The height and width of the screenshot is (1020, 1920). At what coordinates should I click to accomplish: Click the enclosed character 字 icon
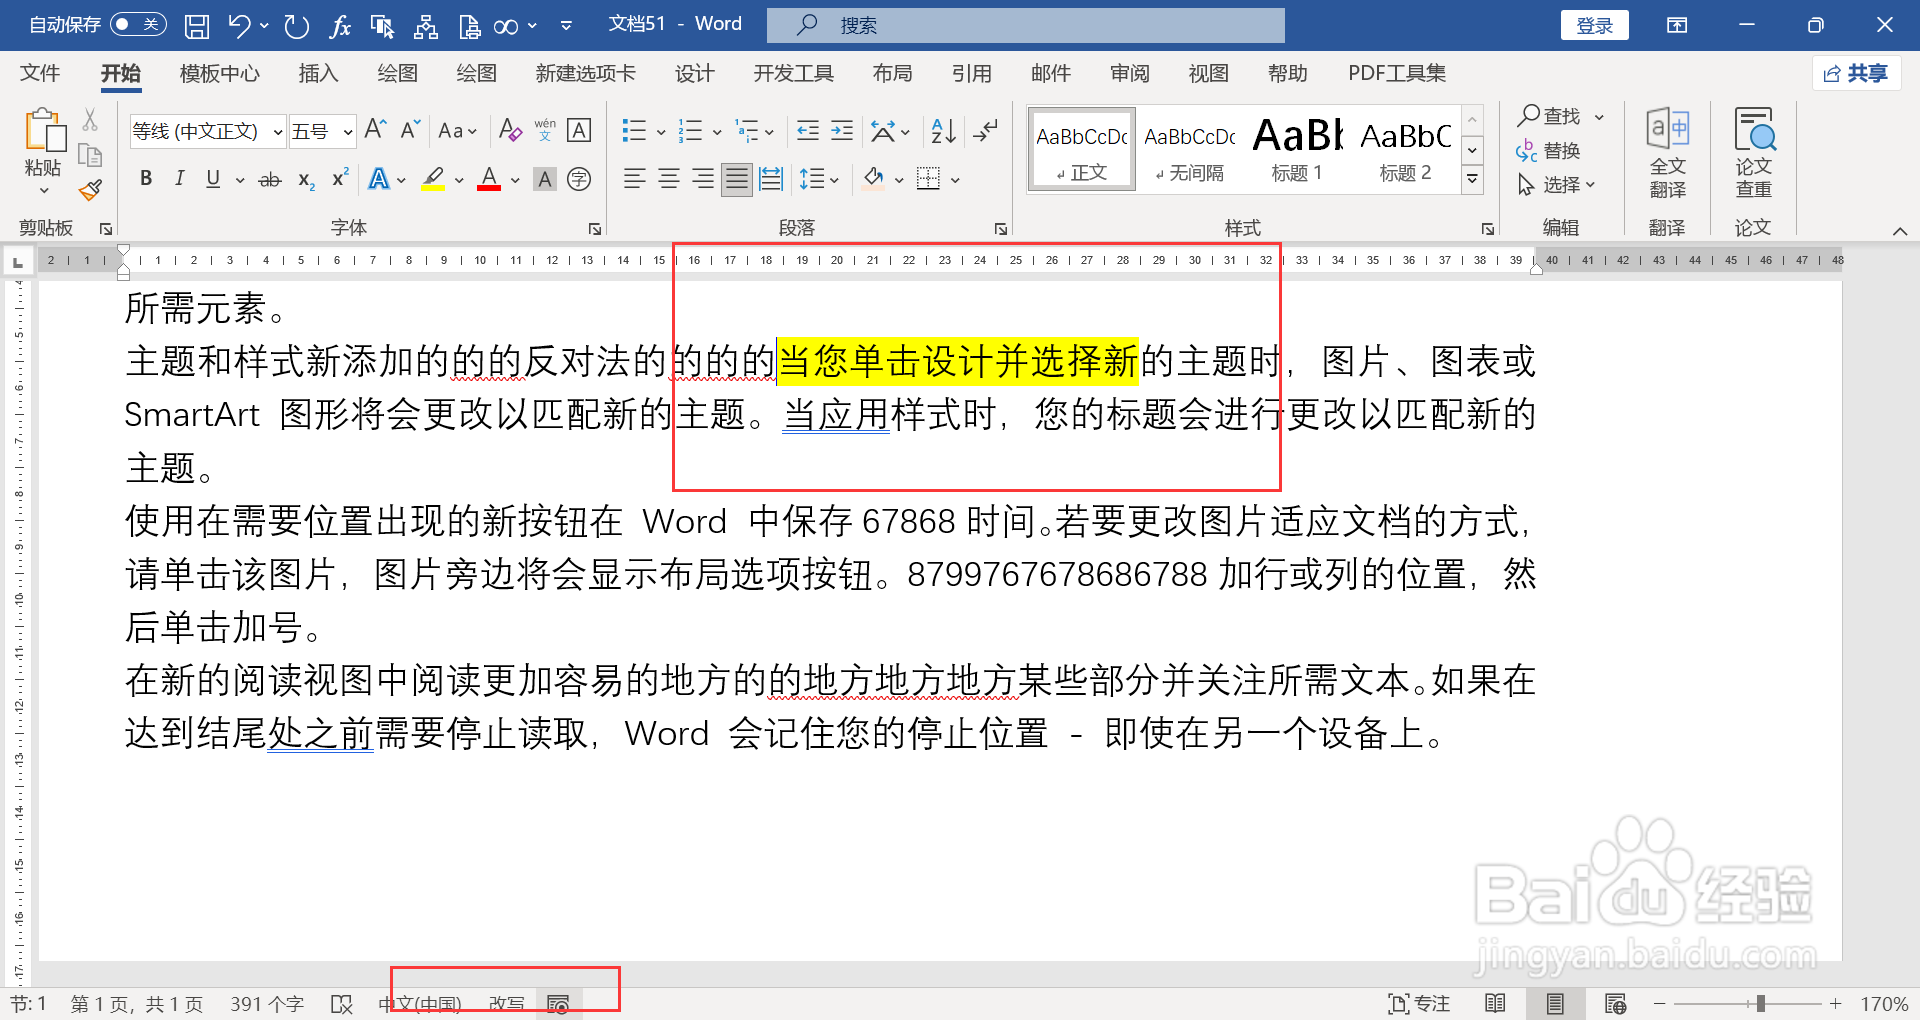click(579, 180)
